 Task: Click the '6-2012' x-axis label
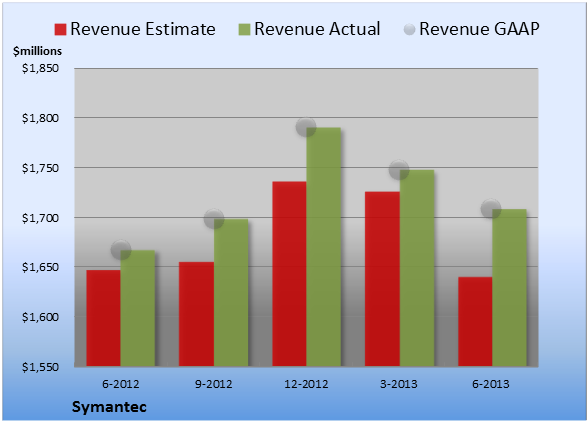(x=121, y=384)
